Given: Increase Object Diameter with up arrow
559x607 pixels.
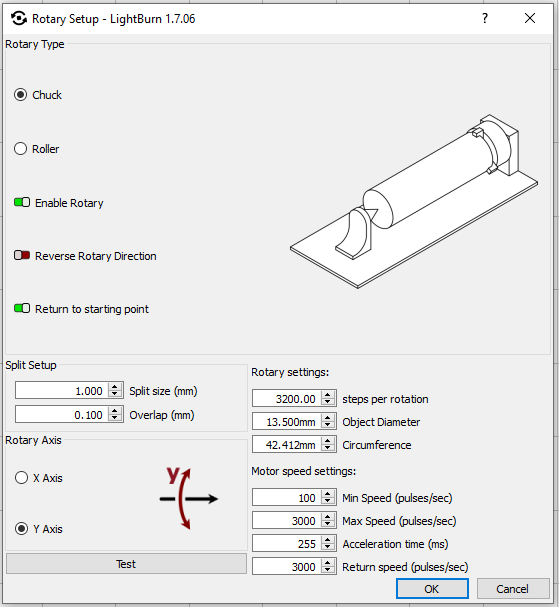Looking at the screenshot, I should pos(328,417).
